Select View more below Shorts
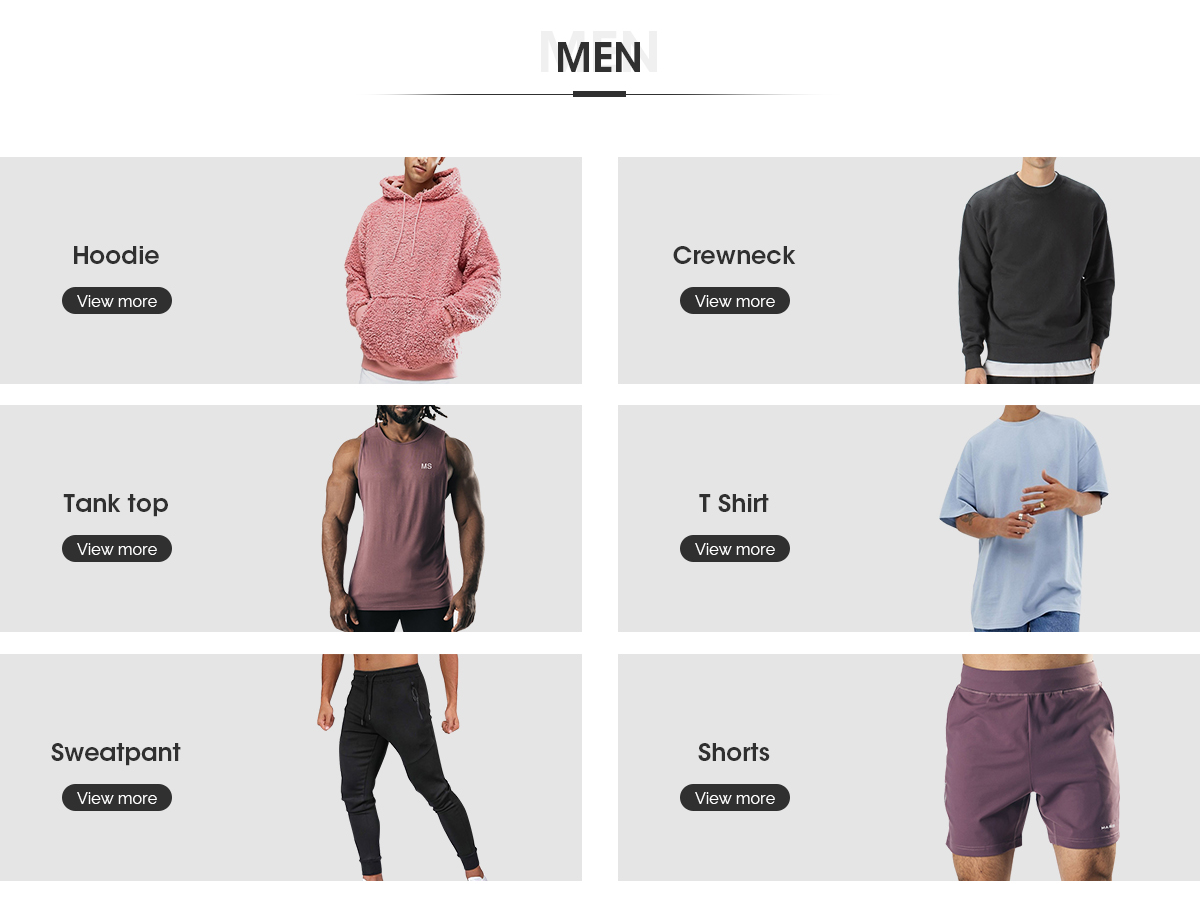The height and width of the screenshot is (916, 1200). tap(735, 798)
